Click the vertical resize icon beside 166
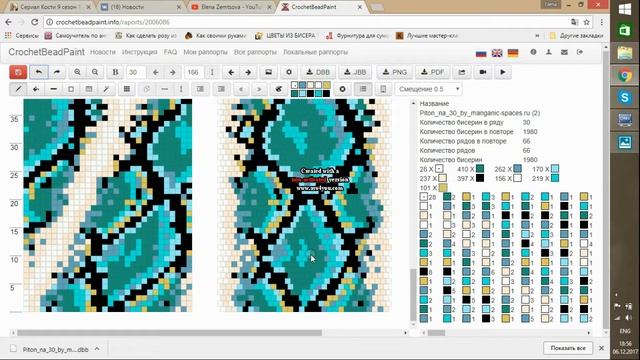The height and width of the screenshot is (360, 640). click(x=212, y=72)
